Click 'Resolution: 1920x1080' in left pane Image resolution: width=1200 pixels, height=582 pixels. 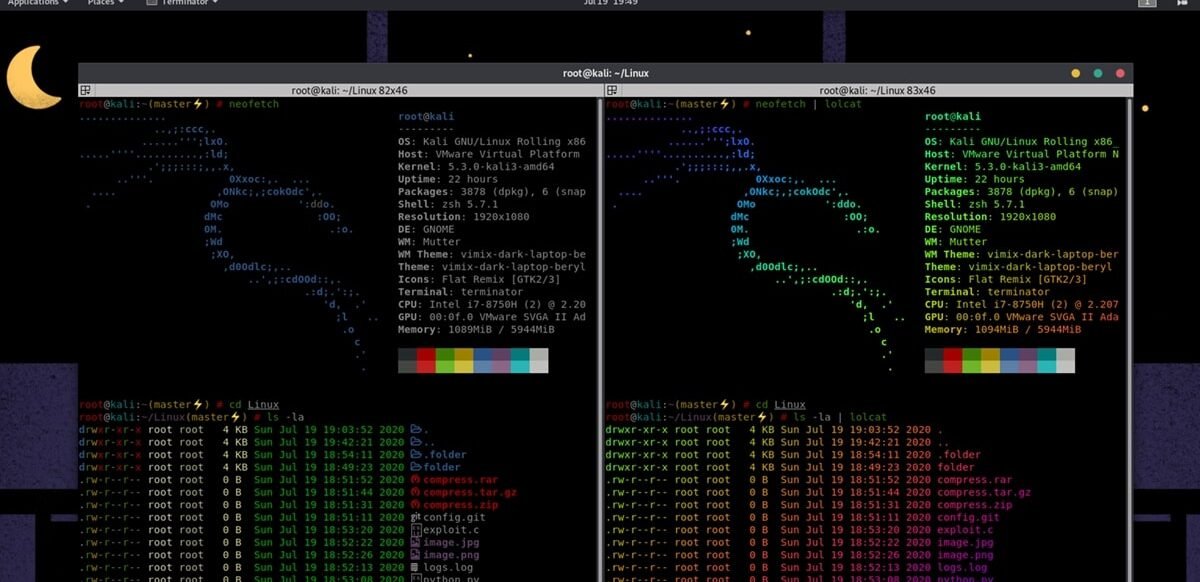point(463,217)
